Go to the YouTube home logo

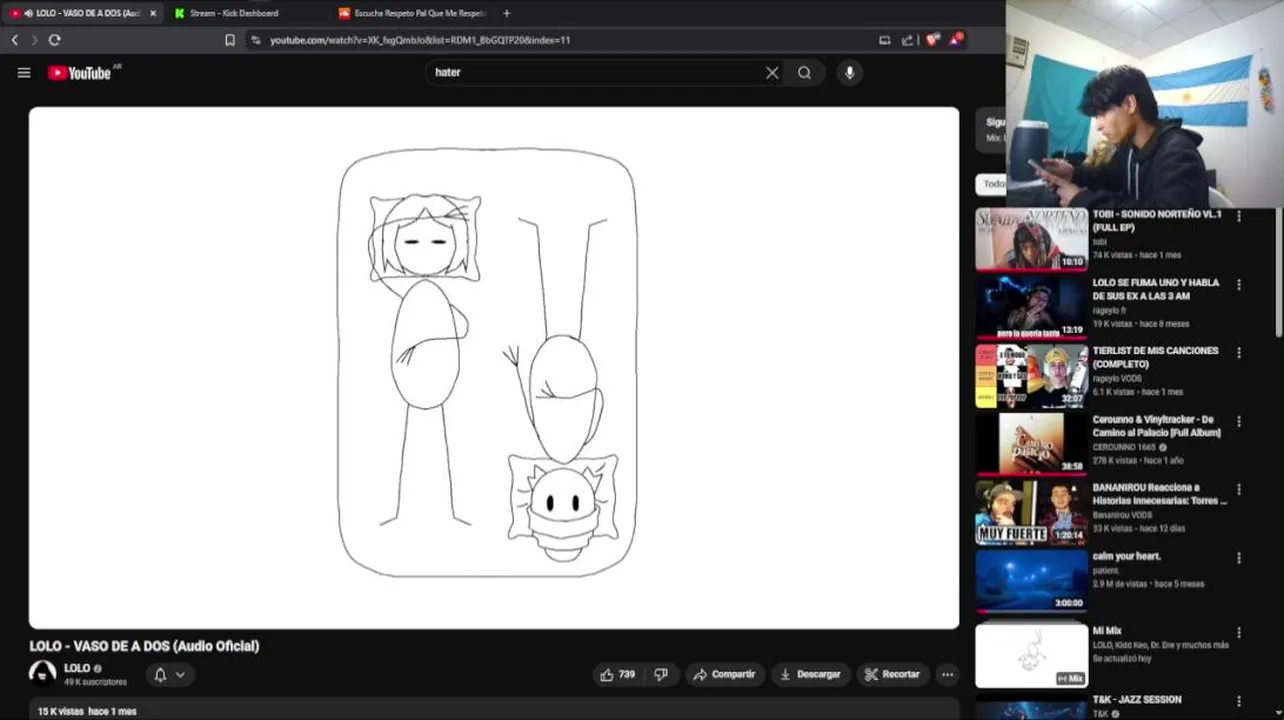[79, 73]
